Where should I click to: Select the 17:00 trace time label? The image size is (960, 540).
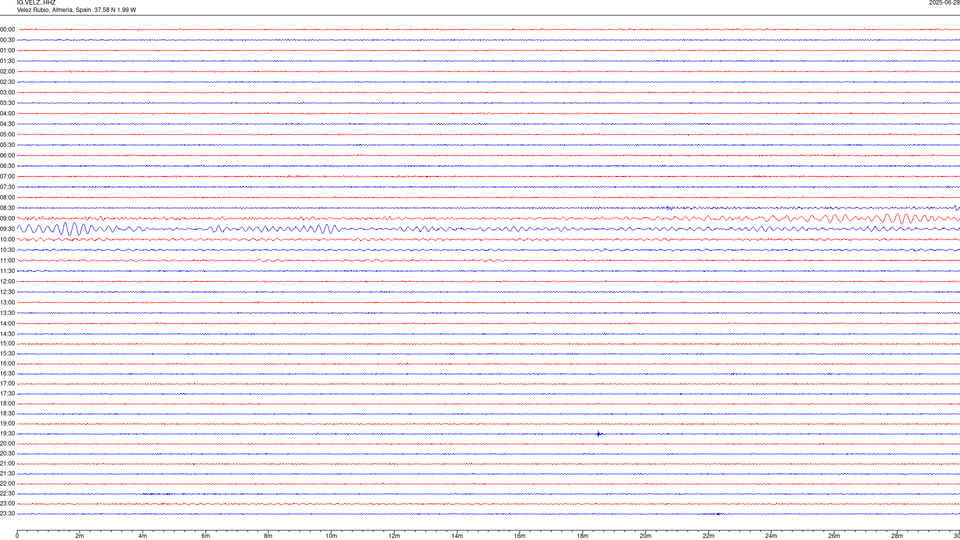coord(7,384)
